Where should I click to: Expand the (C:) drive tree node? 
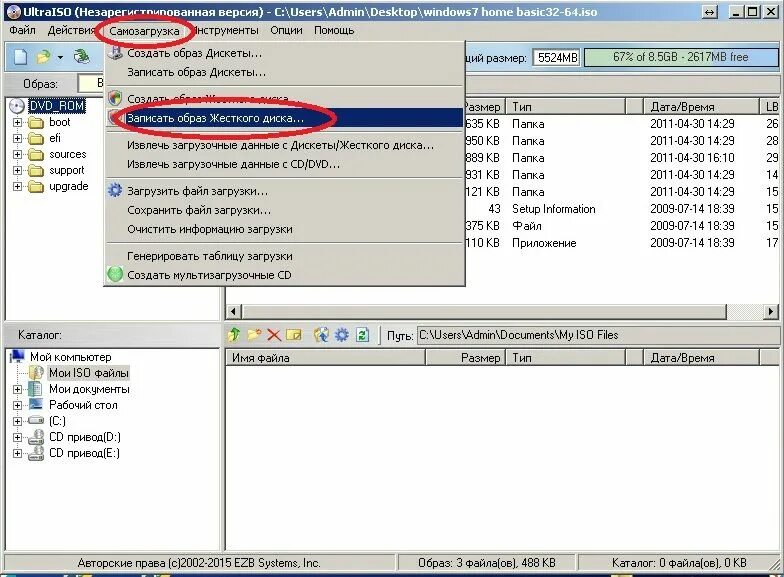point(18,420)
